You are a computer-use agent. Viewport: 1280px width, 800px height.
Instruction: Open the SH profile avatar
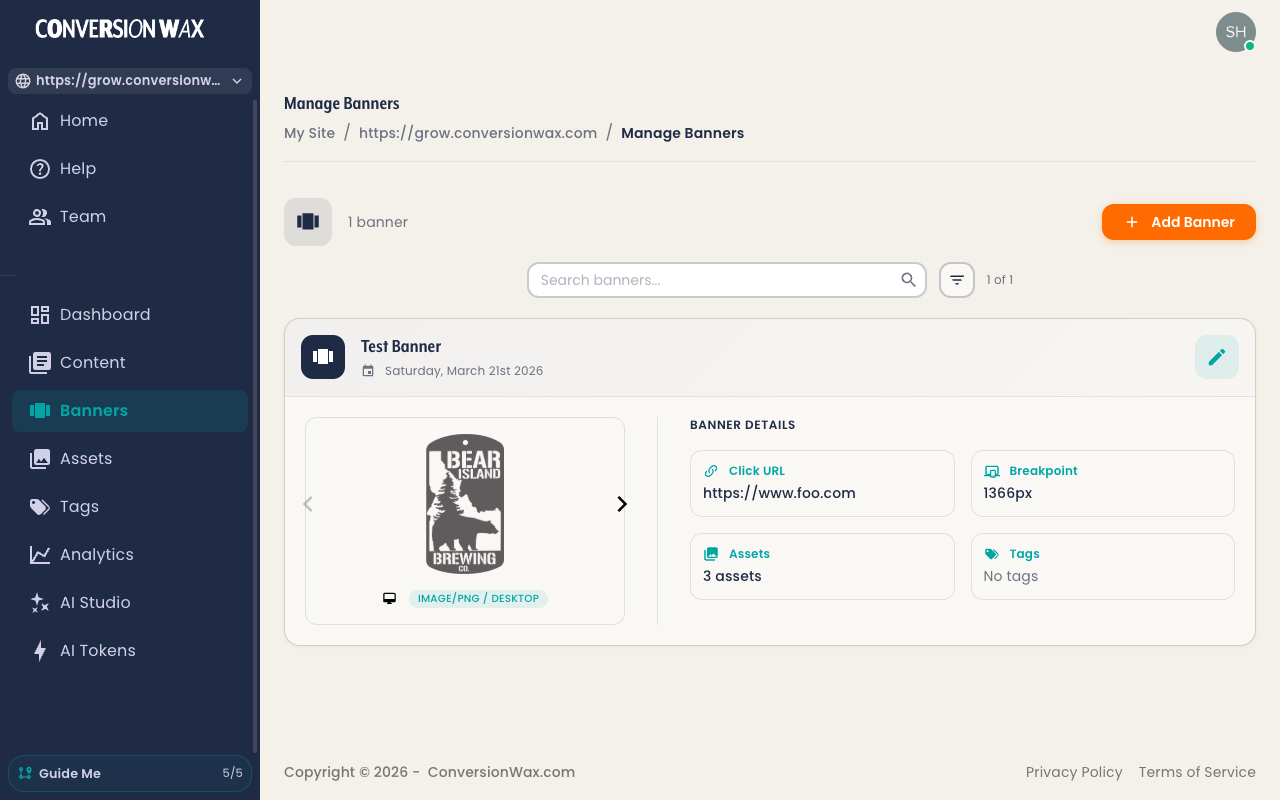[x=1236, y=32]
